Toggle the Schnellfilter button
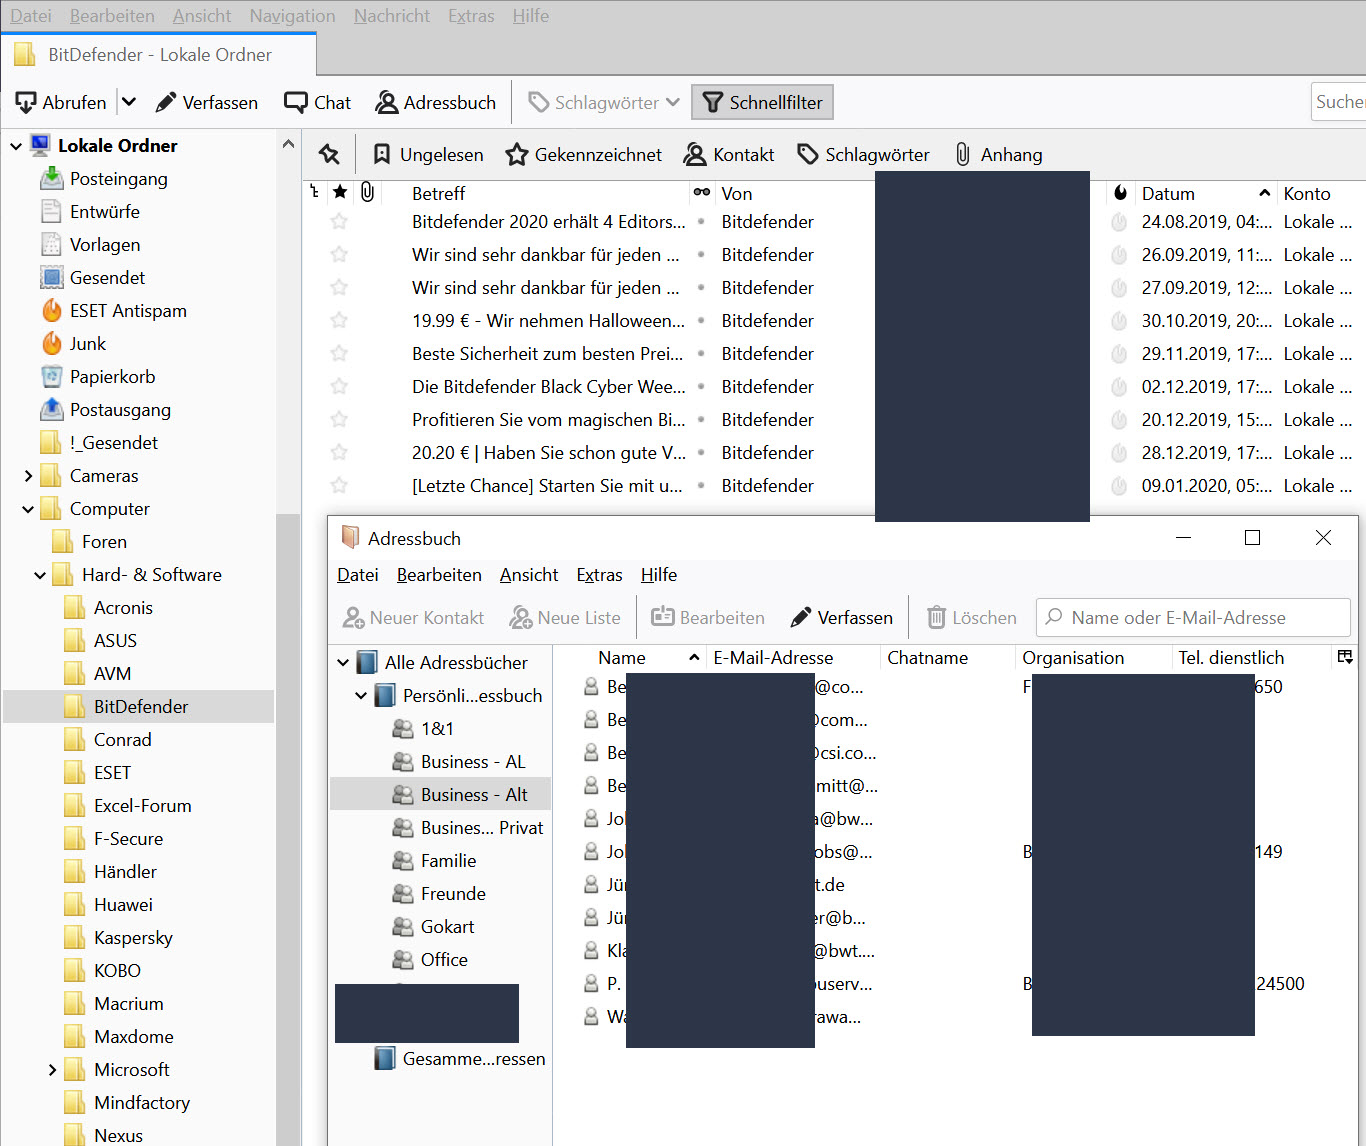This screenshot has width=1366, height=1146. (x=762, y=102)
